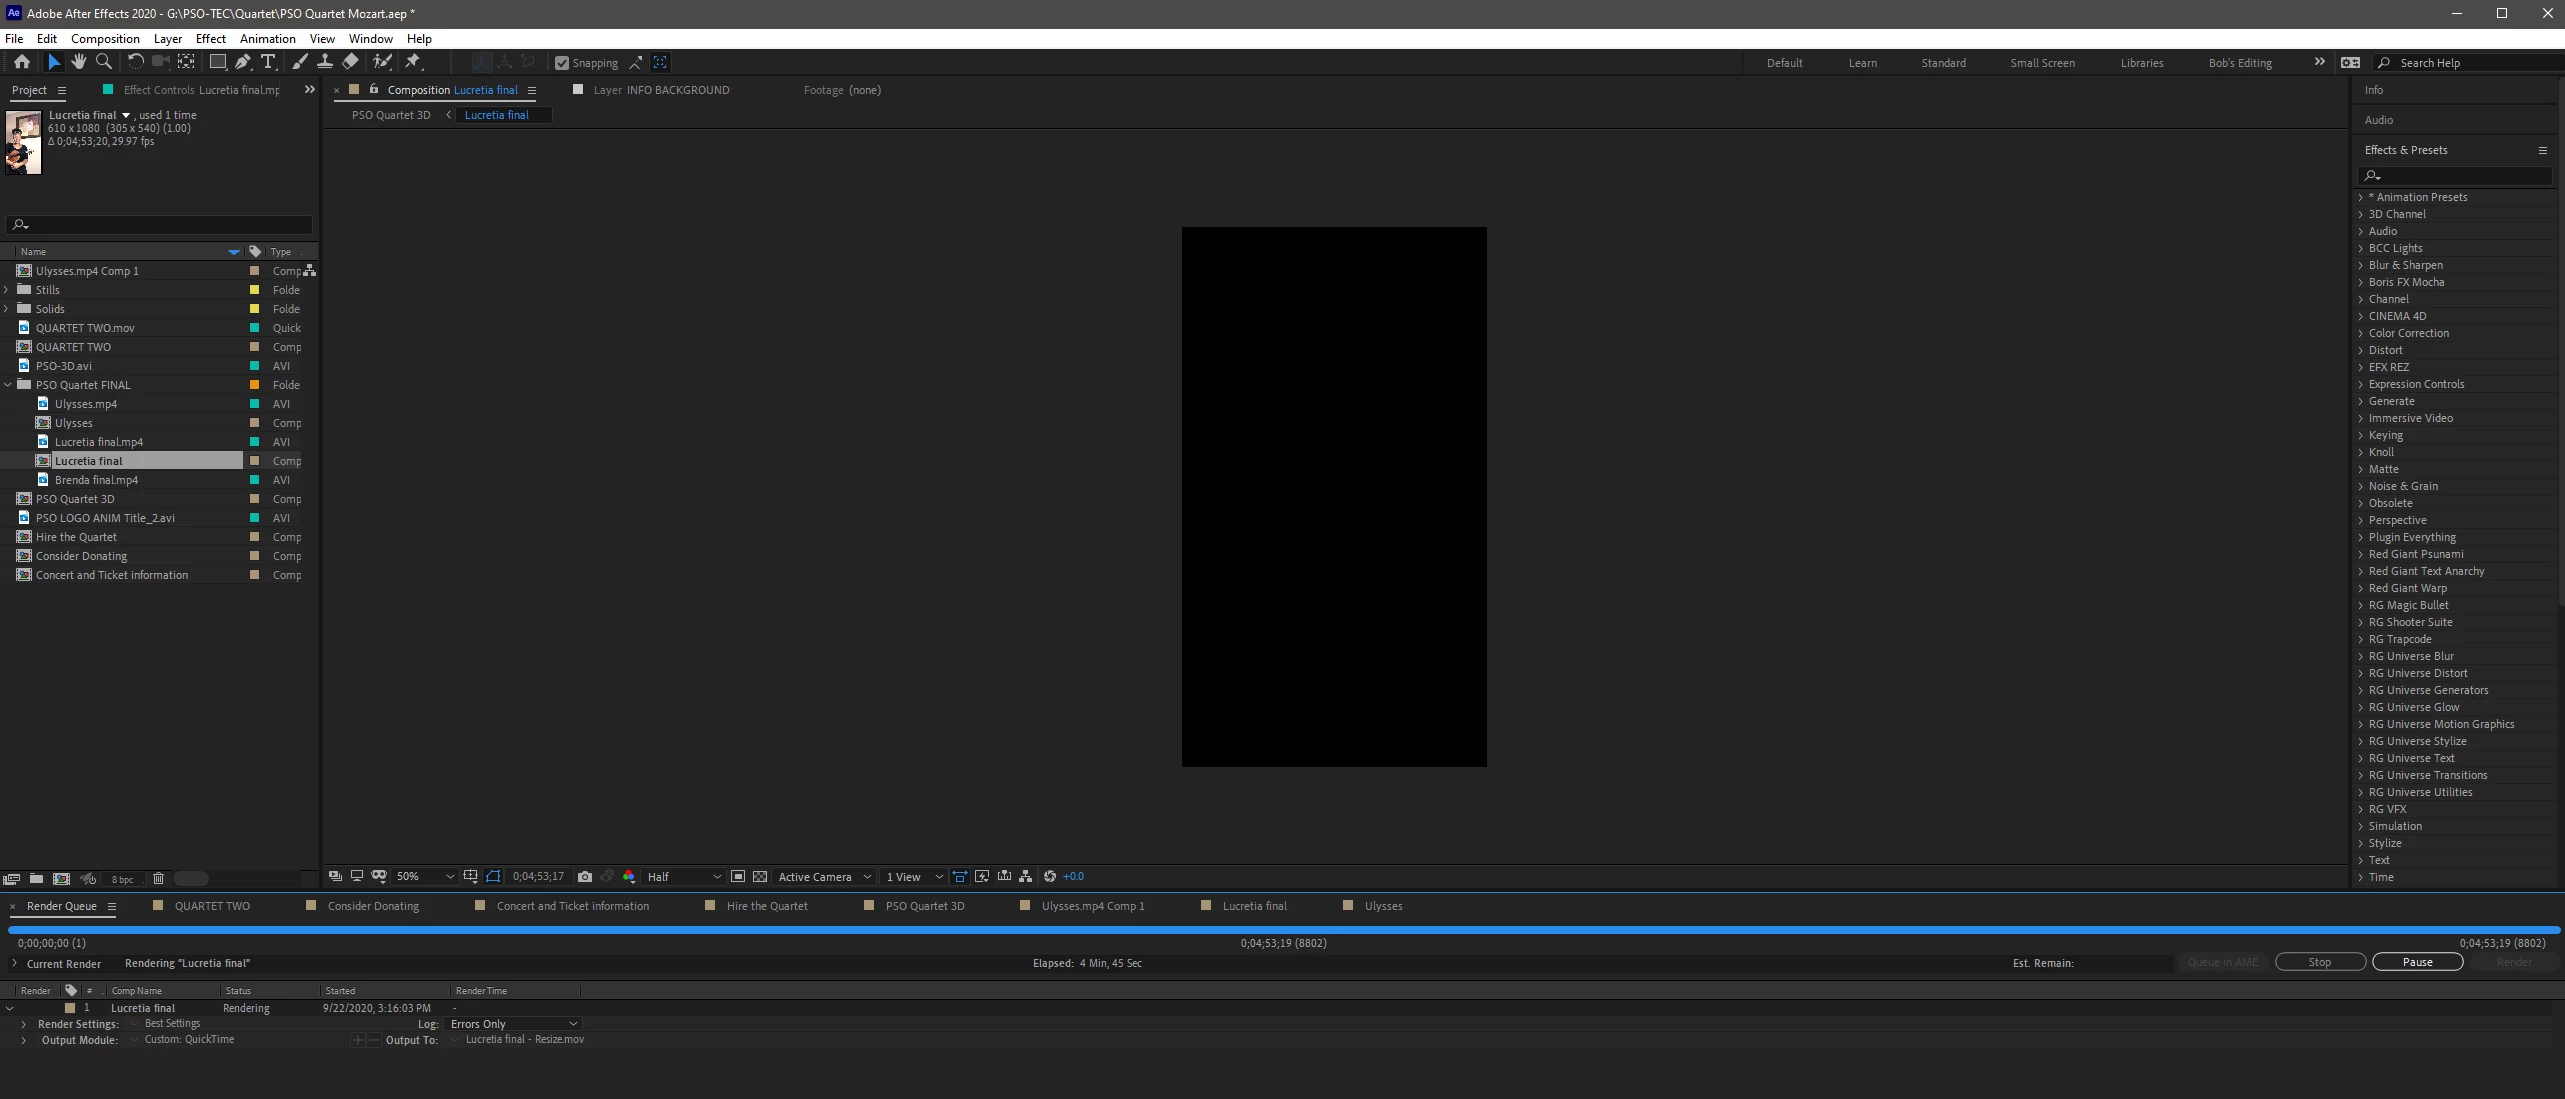This screenshot has height=1099, width=2565.
Task: Click the Show Channel color icon
Action: [x=629, y=877]
